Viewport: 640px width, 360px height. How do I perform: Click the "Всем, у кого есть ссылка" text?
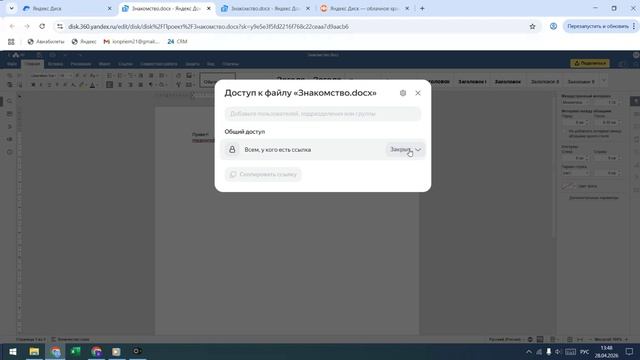[278, 150]
